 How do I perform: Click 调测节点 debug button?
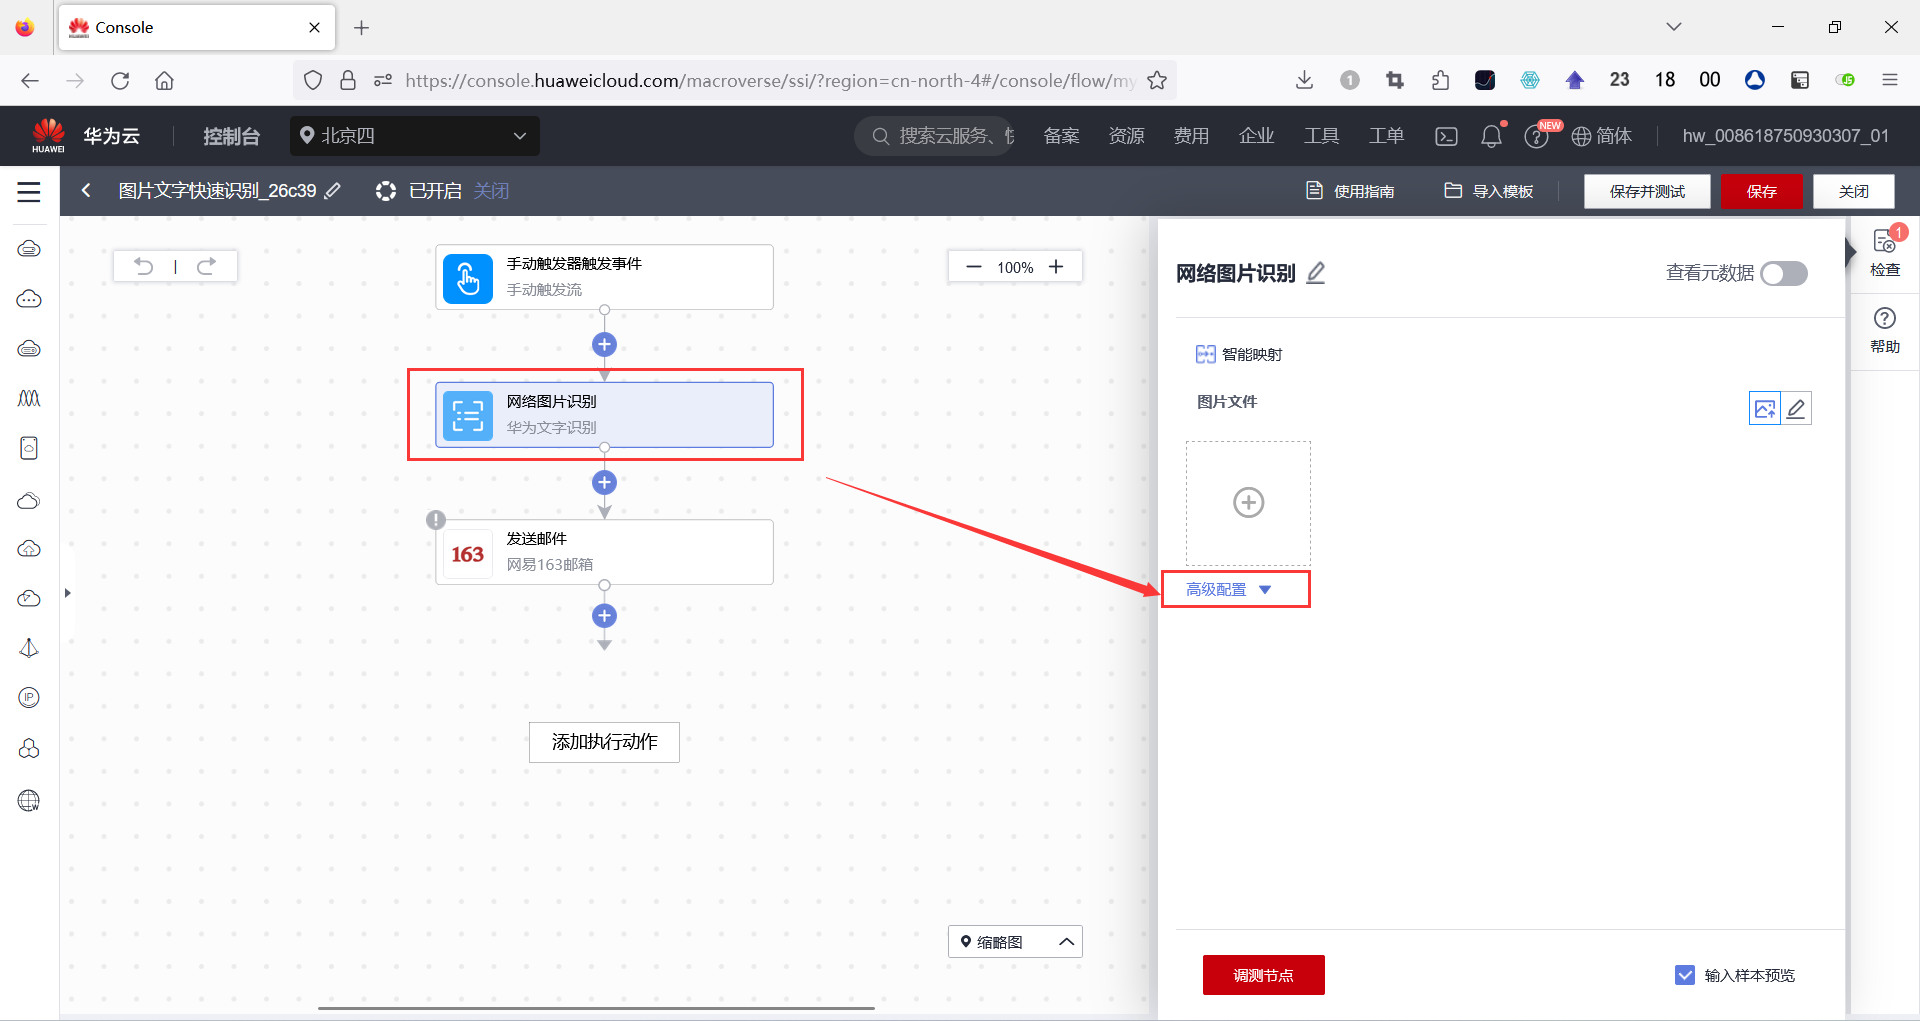pyautogui.click(x=1263, y=975)
